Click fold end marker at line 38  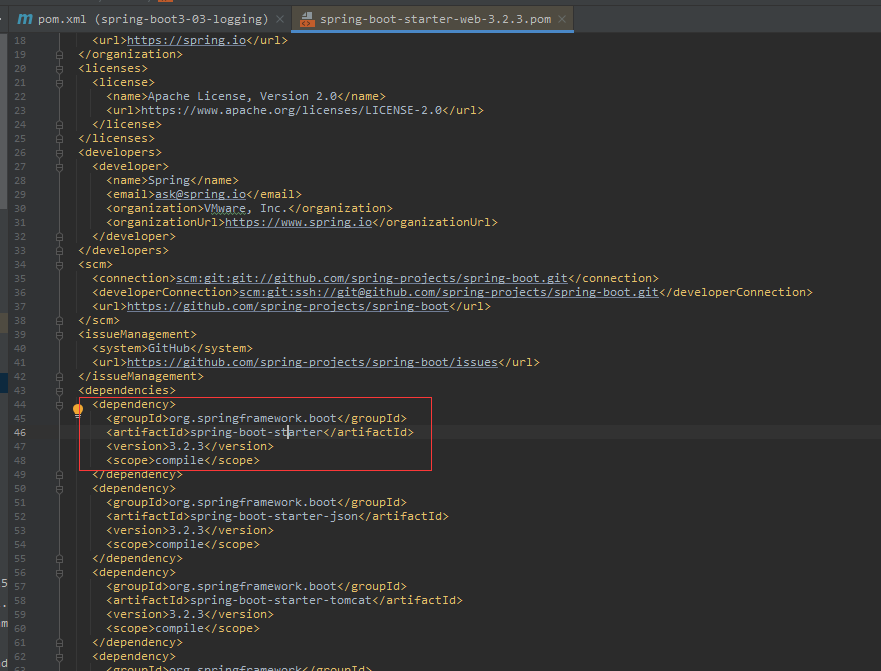click(59, 321)
